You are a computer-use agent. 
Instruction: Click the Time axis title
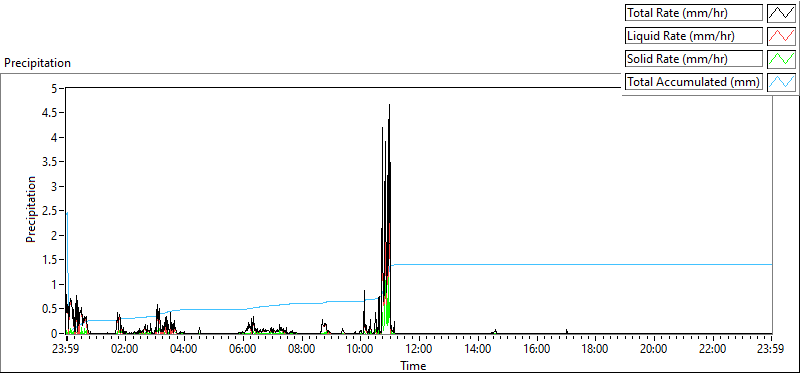click(413, 365)
